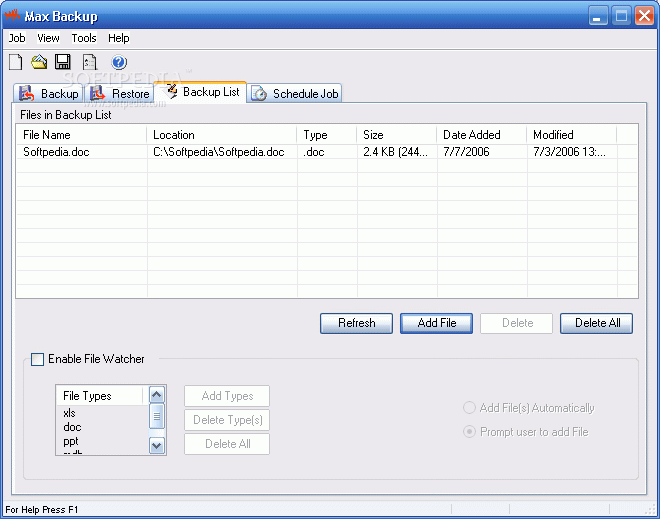Open the Help menu
660x519 pixels.
pos(119,38)
